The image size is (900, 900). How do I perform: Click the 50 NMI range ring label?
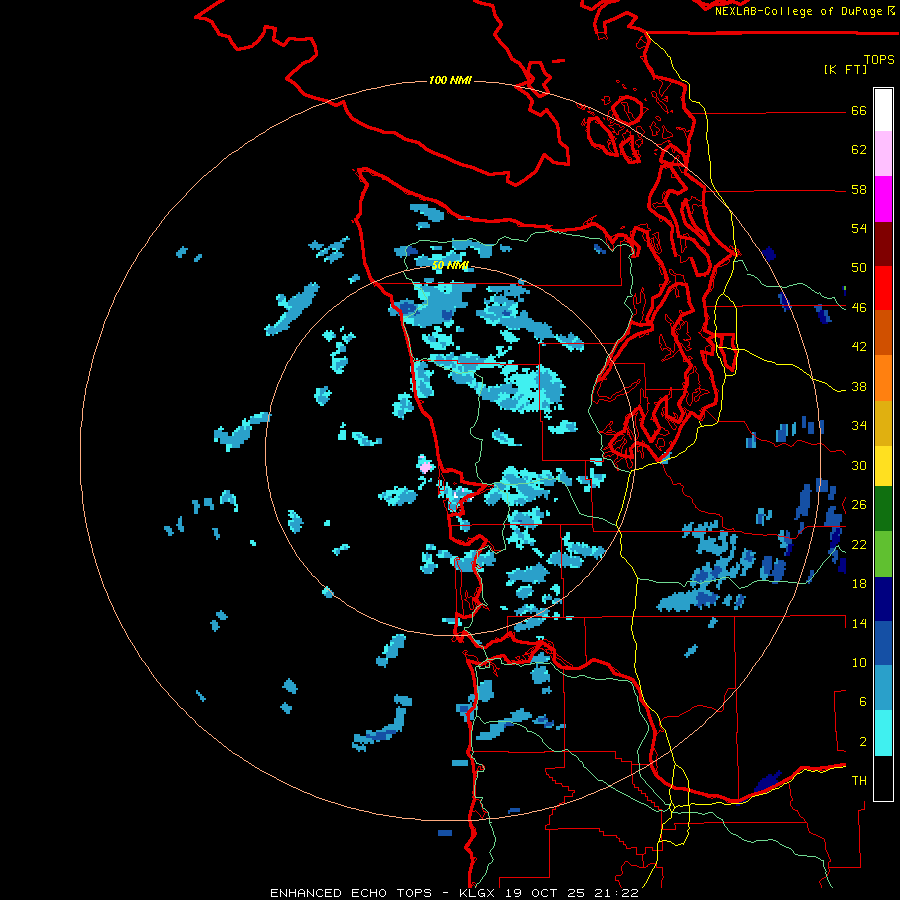(451, 266)
